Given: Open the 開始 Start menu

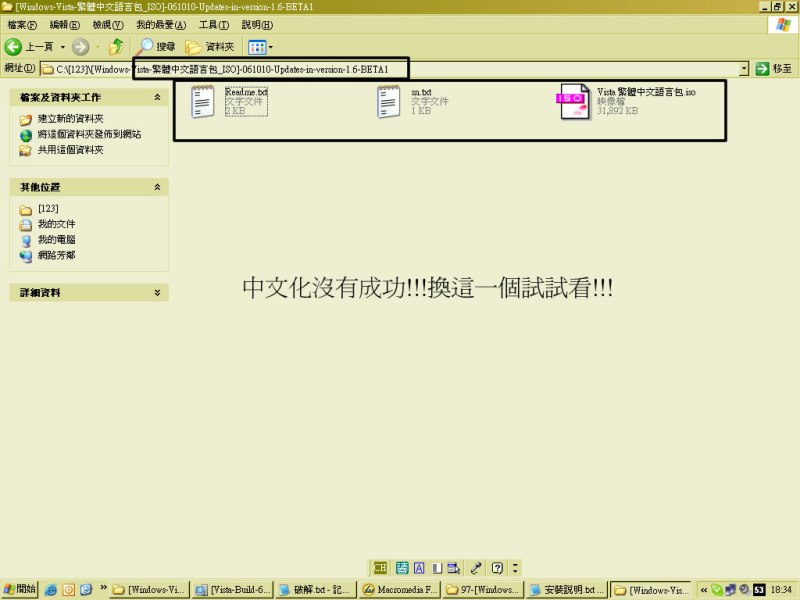Looking at the screenshot, I should tap(19, 590).
